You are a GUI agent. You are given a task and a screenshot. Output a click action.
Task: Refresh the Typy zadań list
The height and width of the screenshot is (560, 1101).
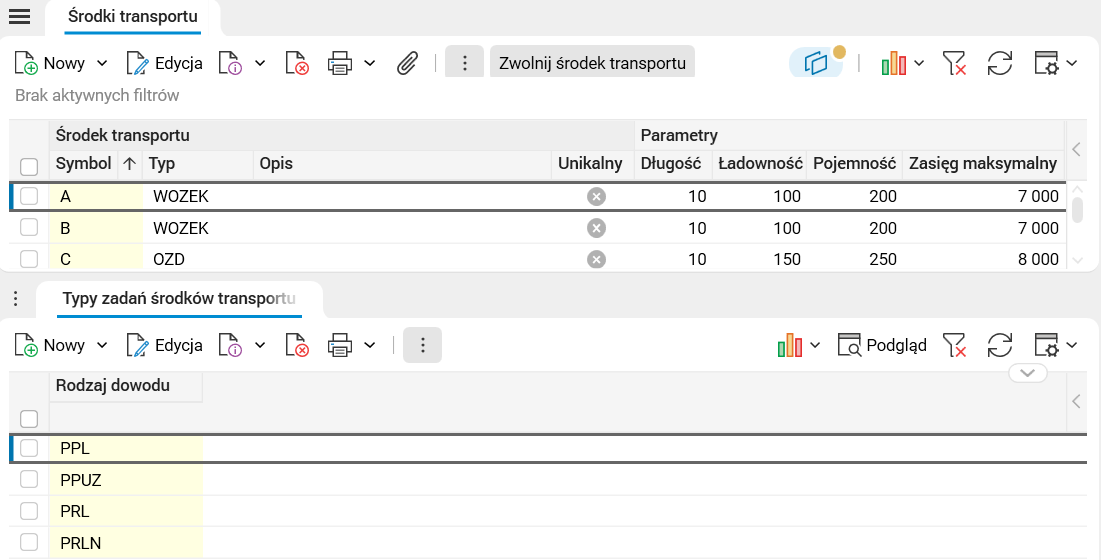(x=999, y=346)
